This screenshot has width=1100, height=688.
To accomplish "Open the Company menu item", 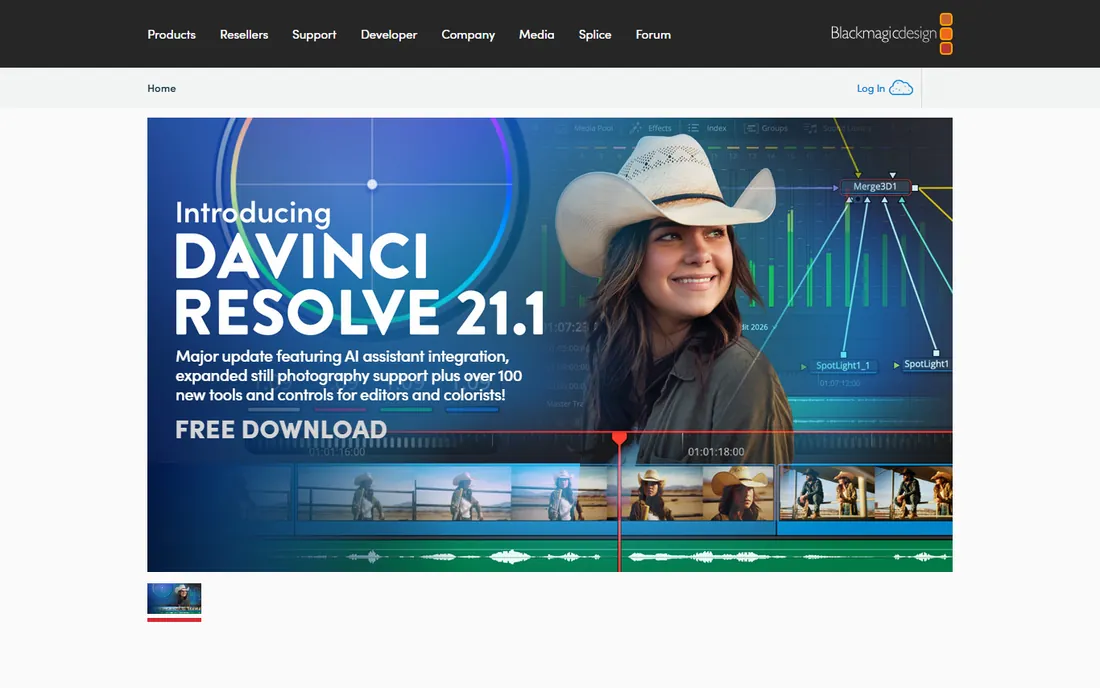I will click(468, 34).
